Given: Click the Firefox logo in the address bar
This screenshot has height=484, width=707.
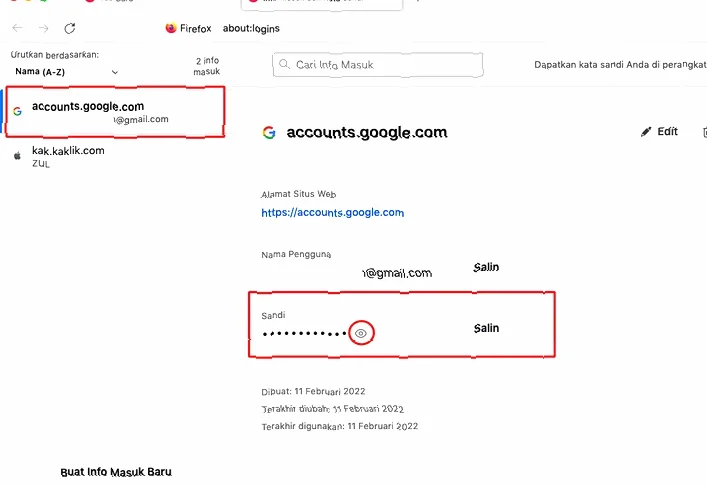Looking at the screenshot, I should pyautogui.click(x=171, y=28).
